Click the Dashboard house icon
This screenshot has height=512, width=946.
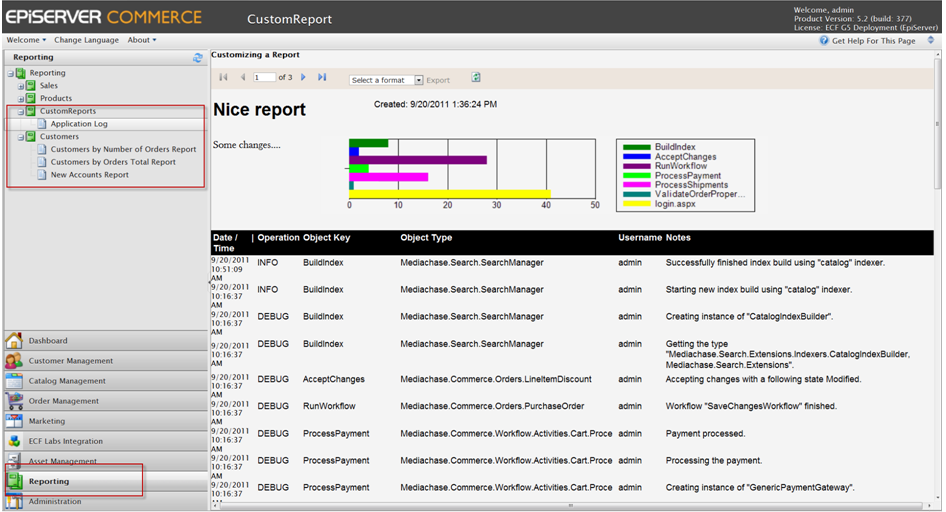pyautogui.click(x=15, y=341)
